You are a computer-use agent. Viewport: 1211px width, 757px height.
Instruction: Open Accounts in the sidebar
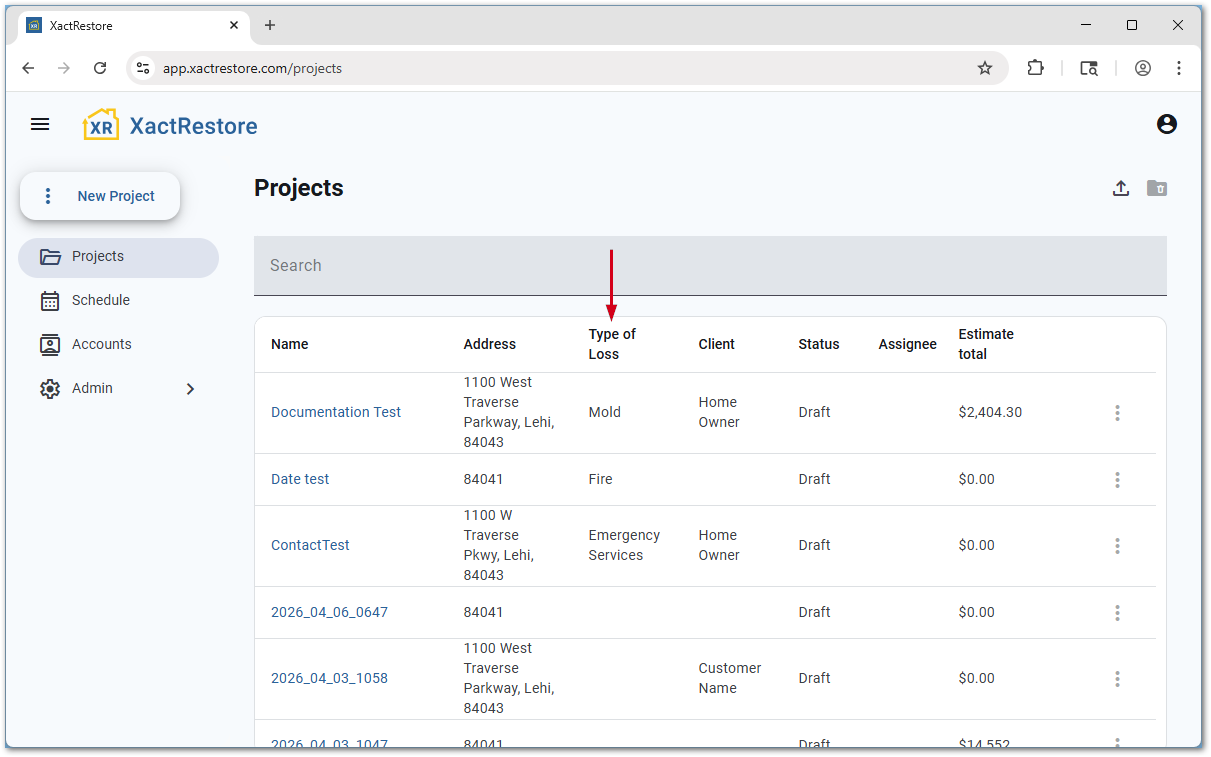point(101,344)
